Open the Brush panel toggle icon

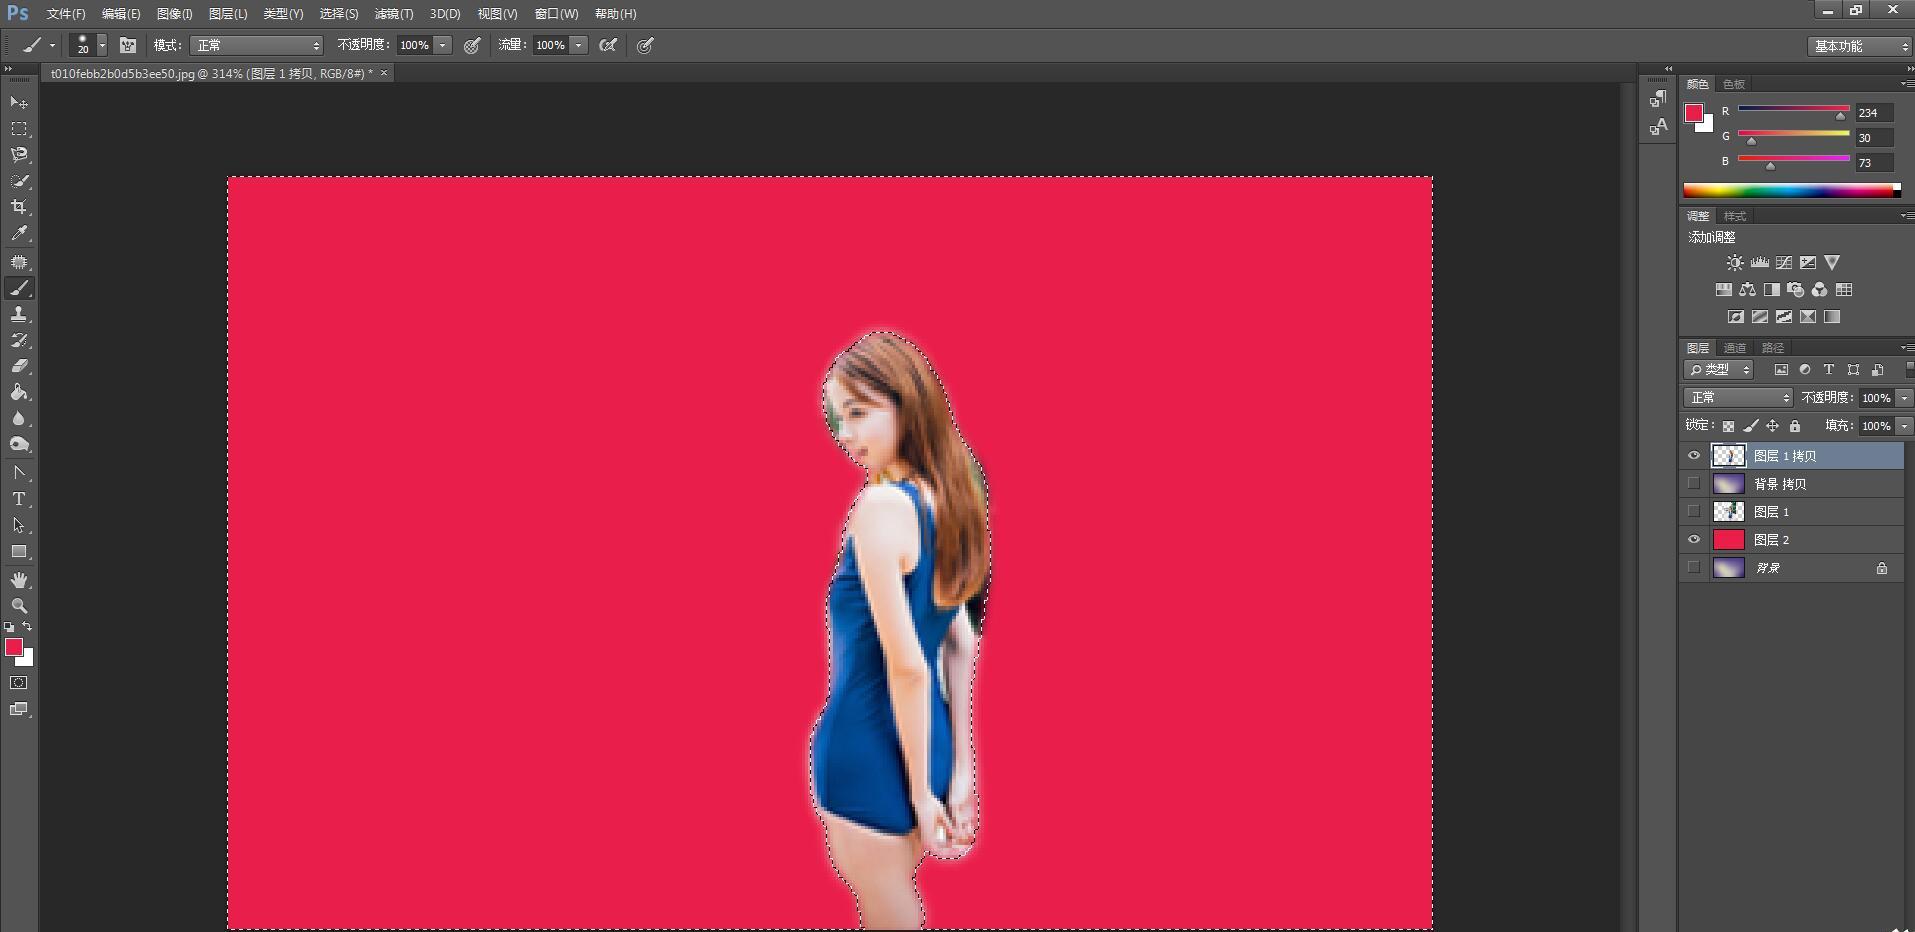(128, 45)
